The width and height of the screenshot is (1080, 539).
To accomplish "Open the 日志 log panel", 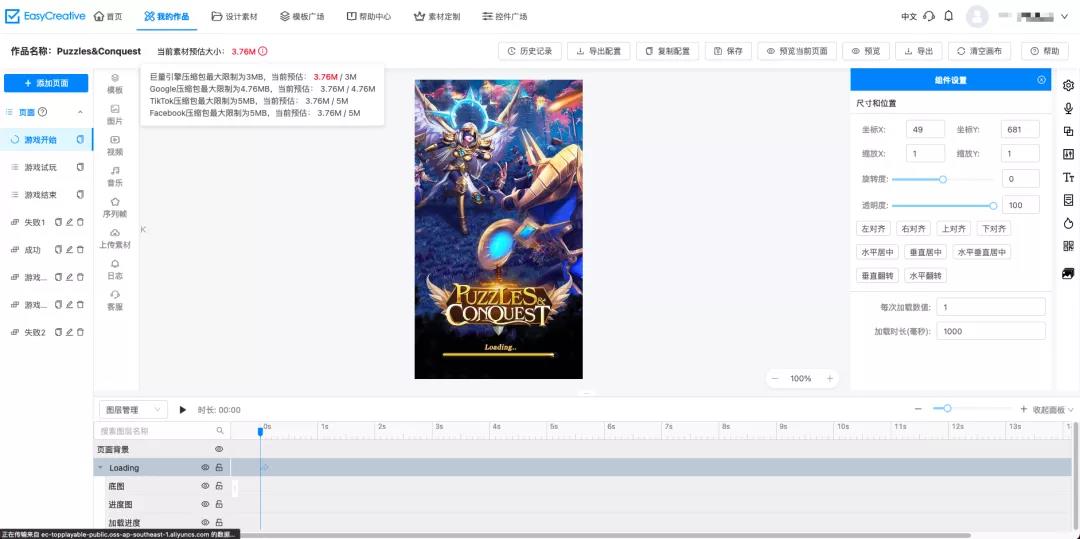I will click(x=115, y=269).
